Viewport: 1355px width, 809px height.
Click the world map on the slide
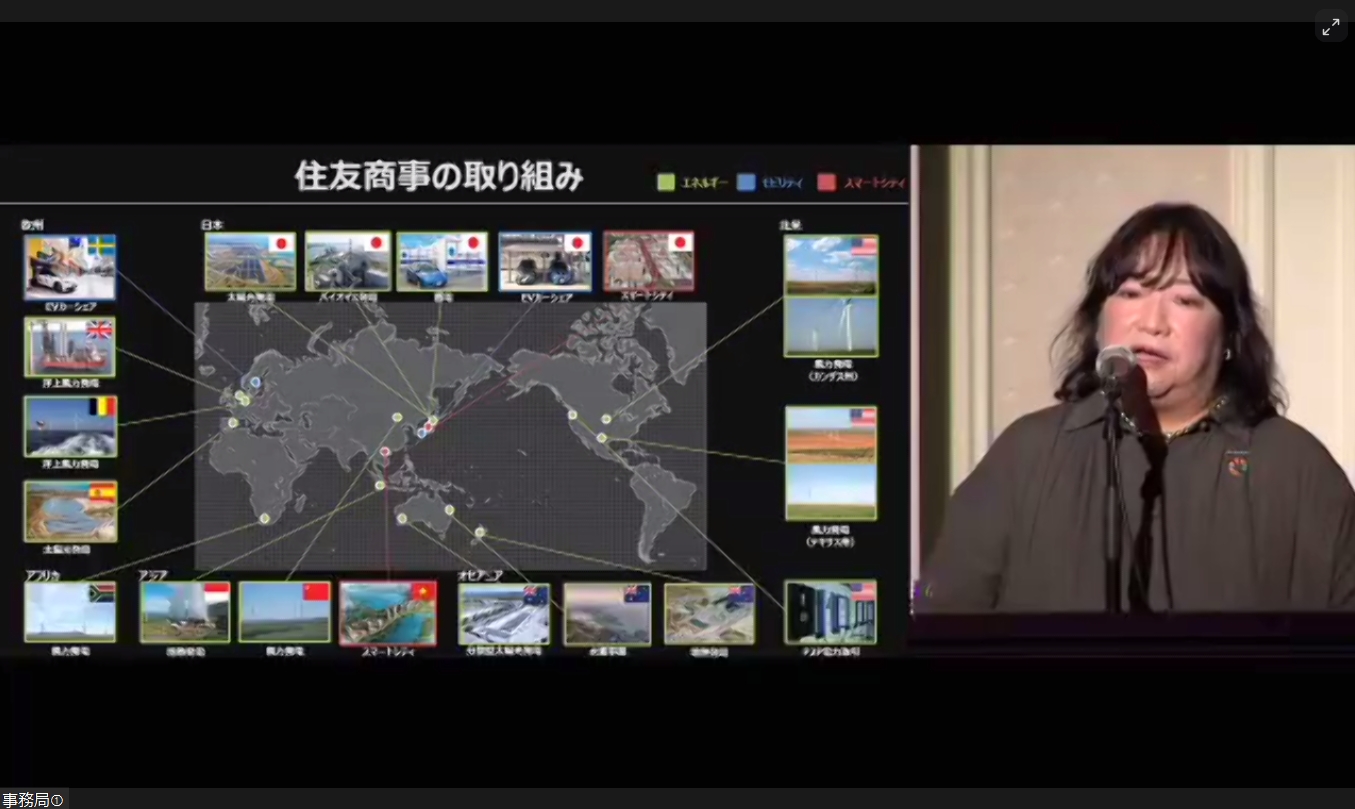[x=450, y=436]
